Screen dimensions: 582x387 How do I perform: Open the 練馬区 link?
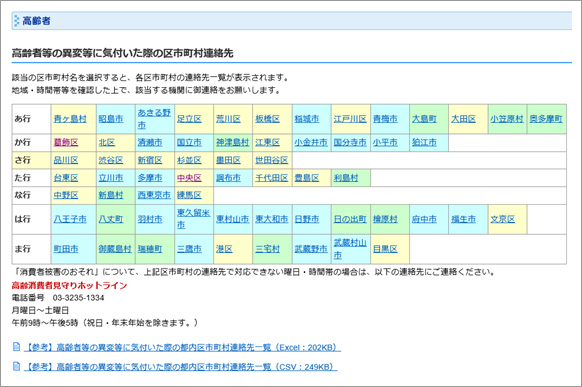tap(189, 195)
